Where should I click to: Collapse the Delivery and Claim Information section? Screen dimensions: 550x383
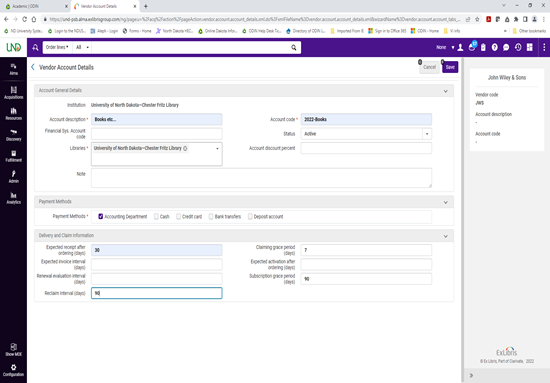pos(446,236)
